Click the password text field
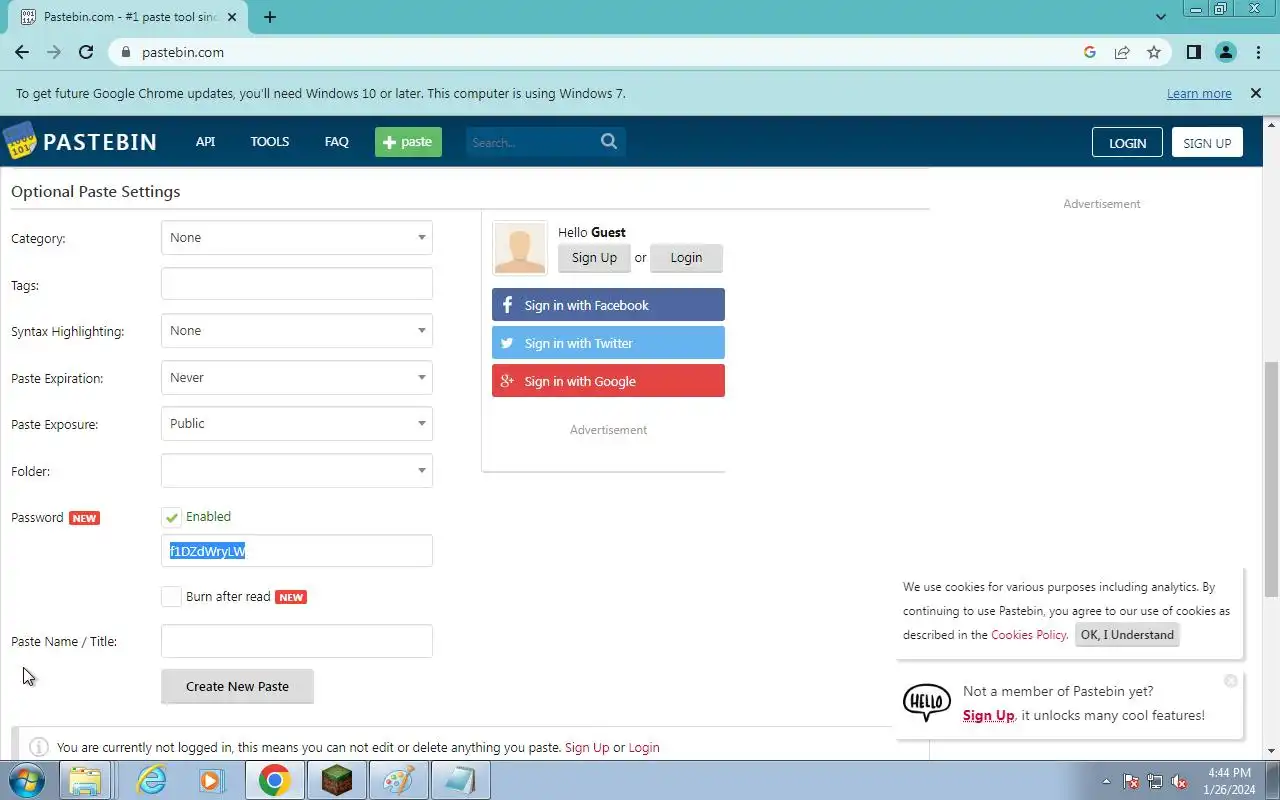This screenshot has height=800, width=1280. tap(297, 551)
